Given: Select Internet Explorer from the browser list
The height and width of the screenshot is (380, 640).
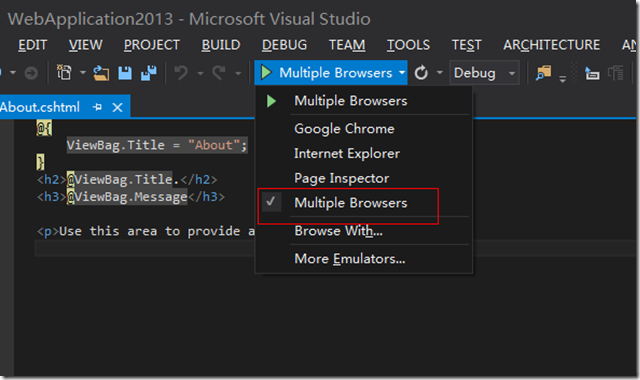Looking at the screenshot, I should pyautogui.click(x=364, y=153).
